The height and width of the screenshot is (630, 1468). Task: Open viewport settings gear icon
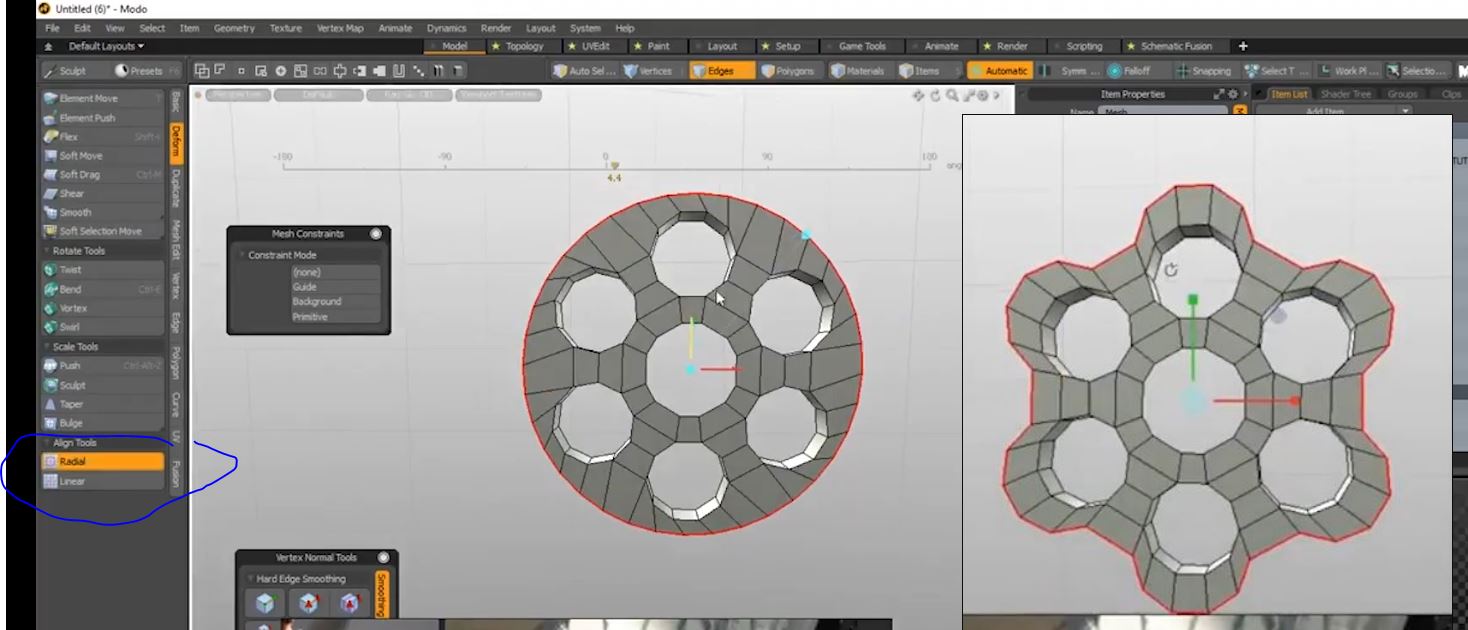tap(983, 96)
